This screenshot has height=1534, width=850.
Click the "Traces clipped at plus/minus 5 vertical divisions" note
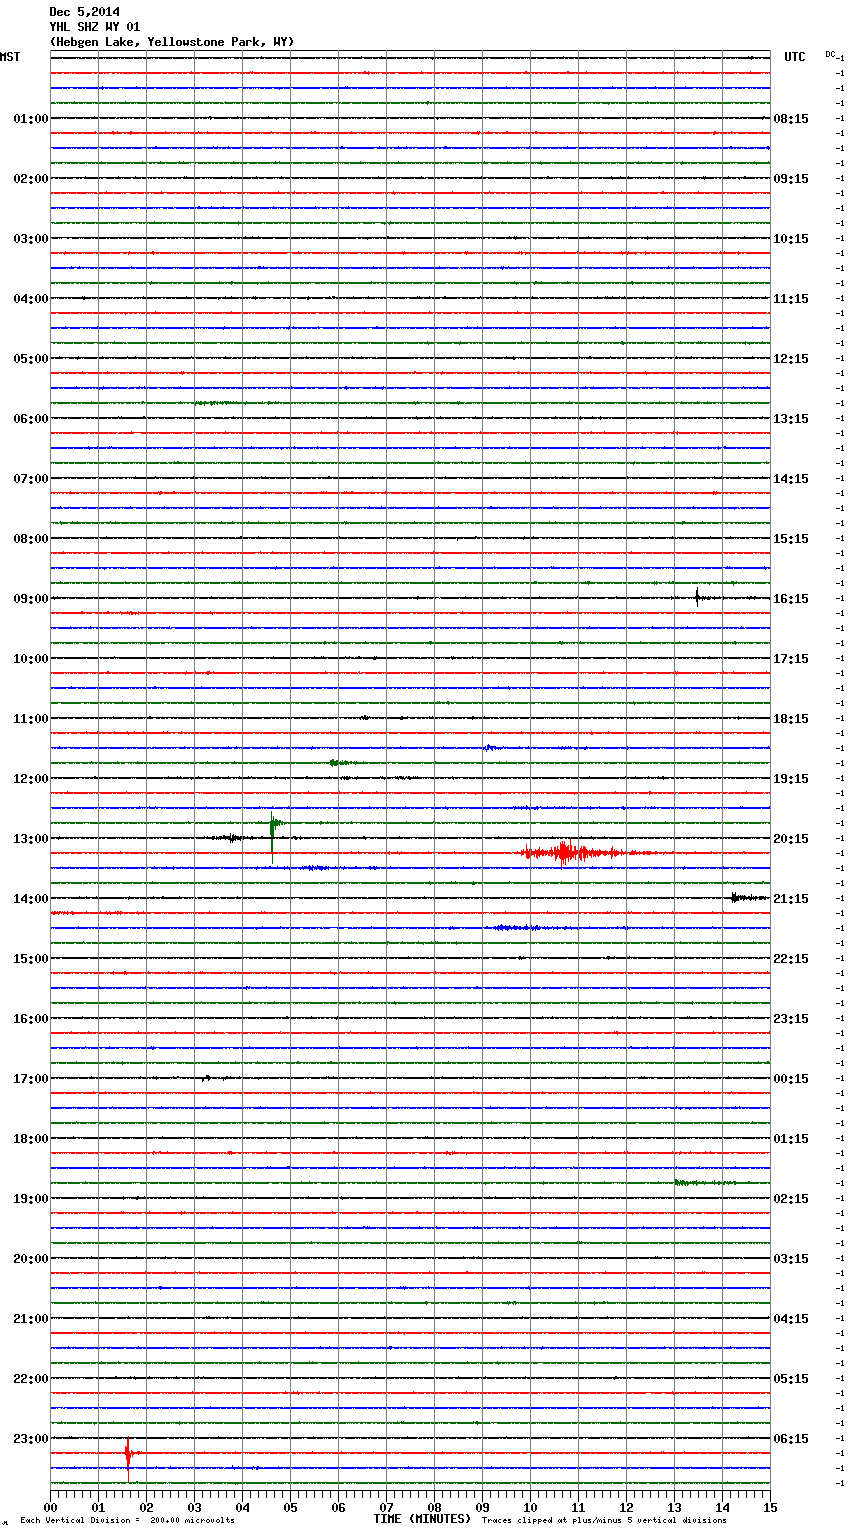coord(604,1521)
